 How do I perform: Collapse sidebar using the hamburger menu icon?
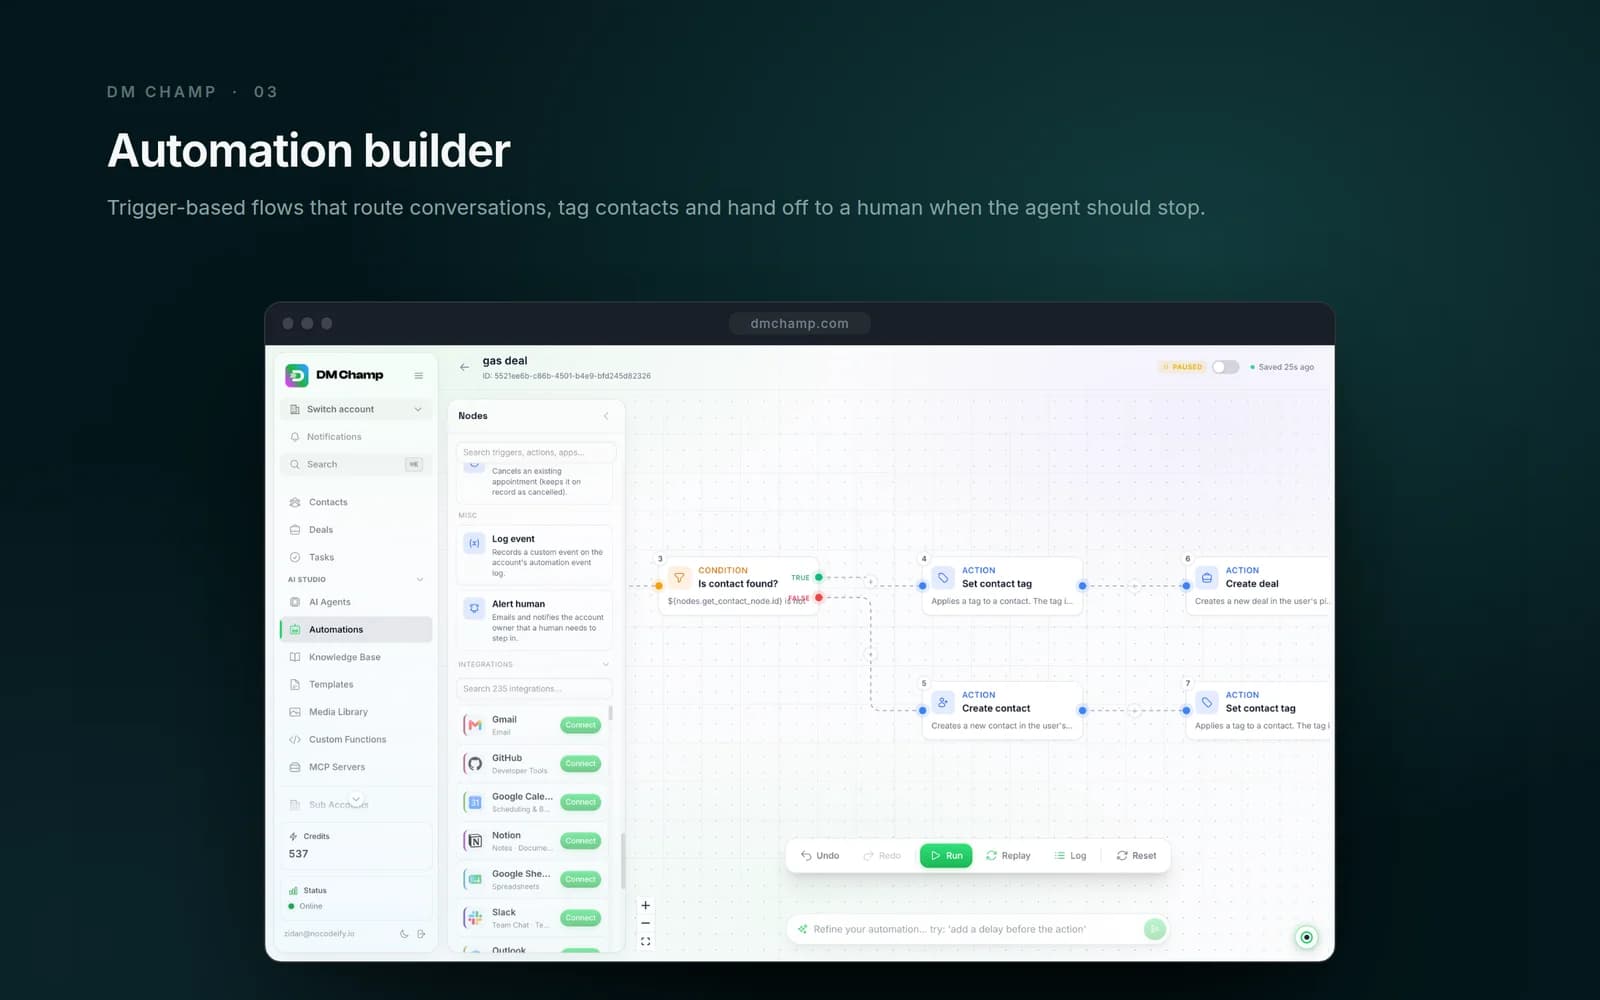click(418, 376)
